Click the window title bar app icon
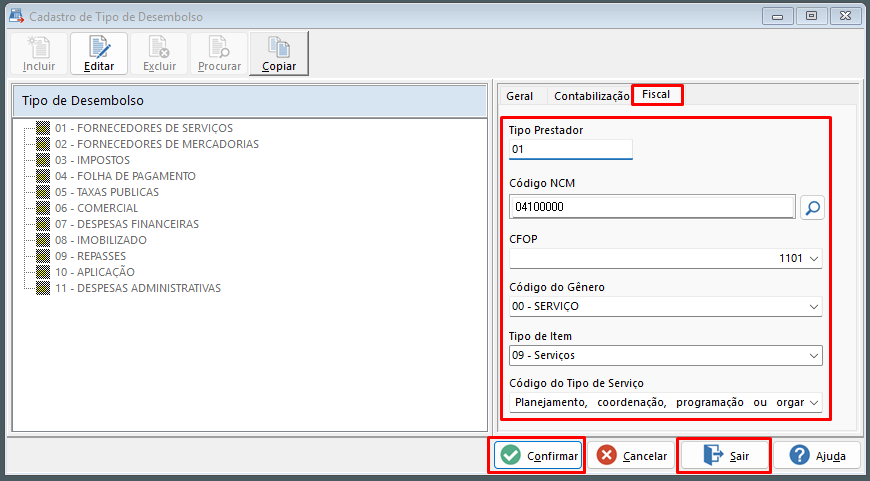 [16, 16]
